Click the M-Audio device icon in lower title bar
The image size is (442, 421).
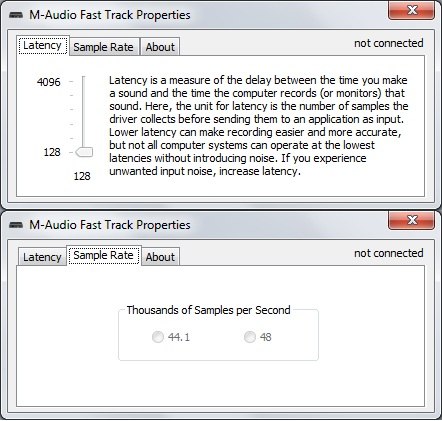click(16, 225)
